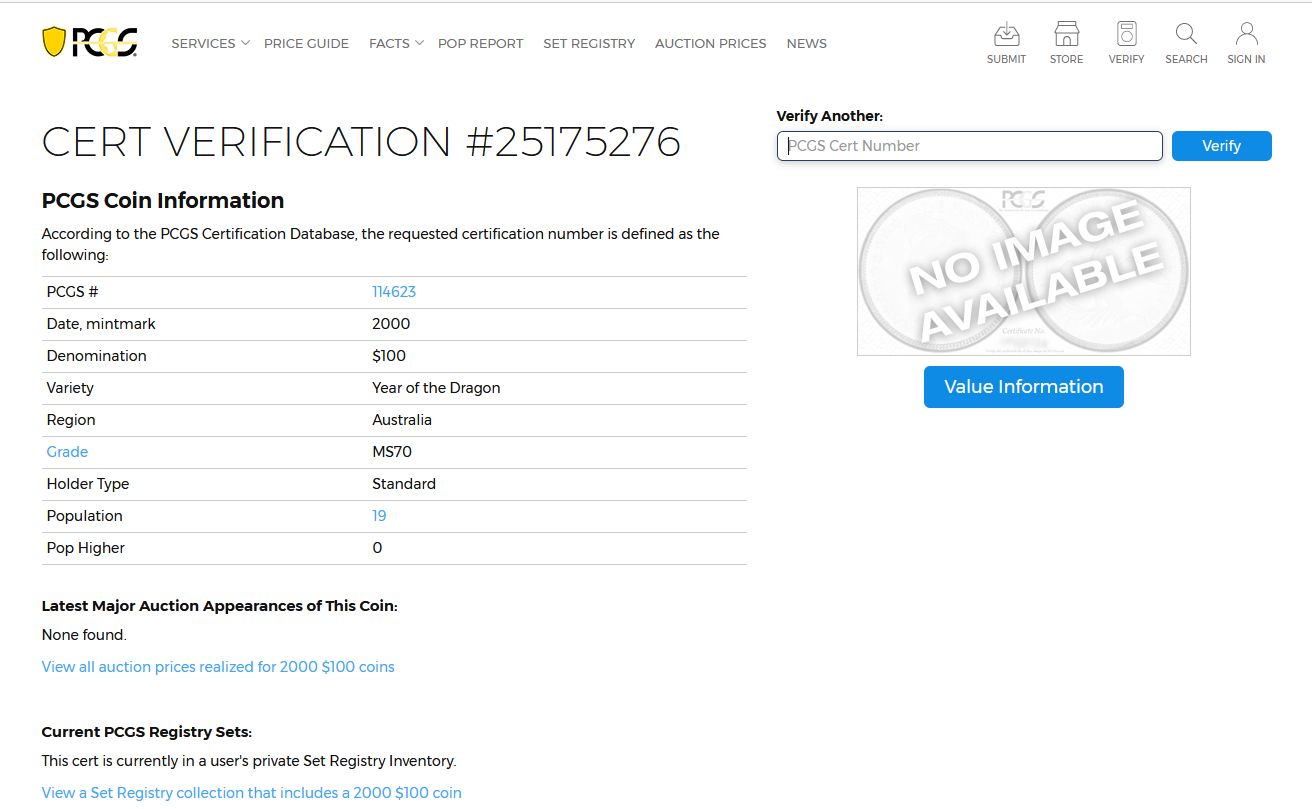
Task: Open Auction Prices menu item
Action: pyautogui.click(x=710, y=43)
